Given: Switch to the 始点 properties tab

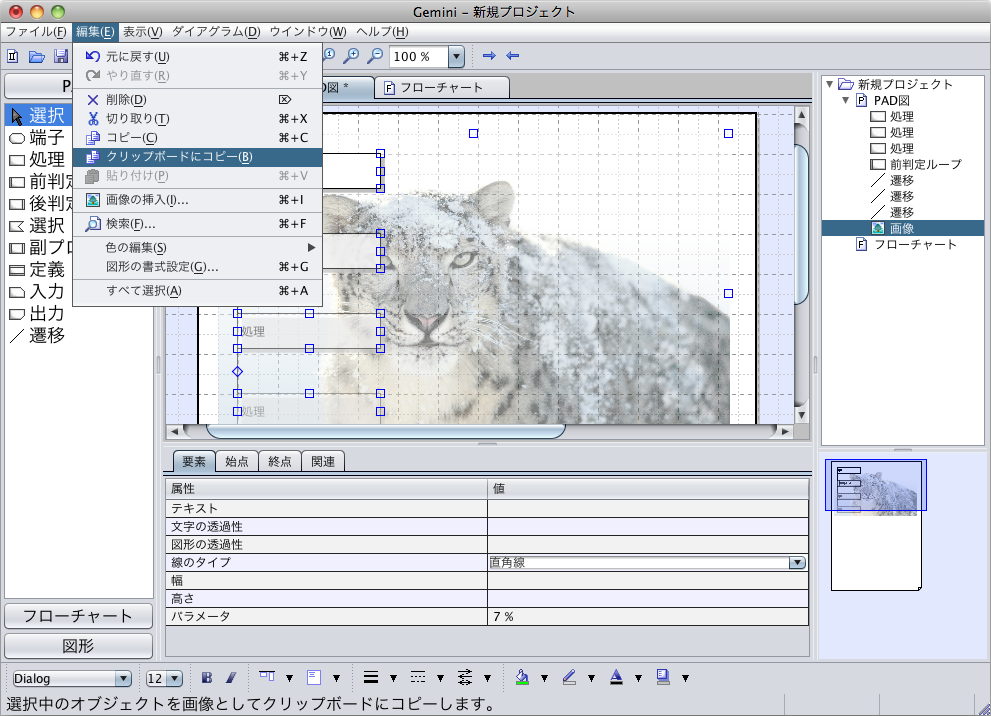Looking at the screenshot, I should tap(237, 461).
